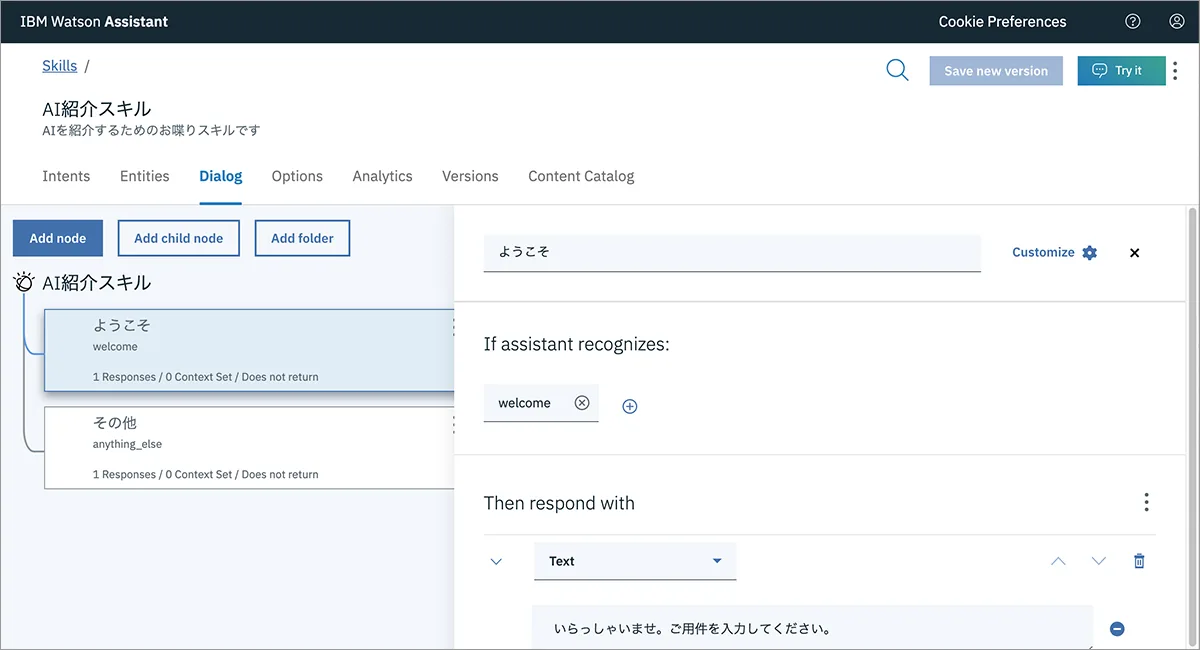Open the Content Catalog tab
Viewport: 1200px width, 650px height.
pos(581,176)
